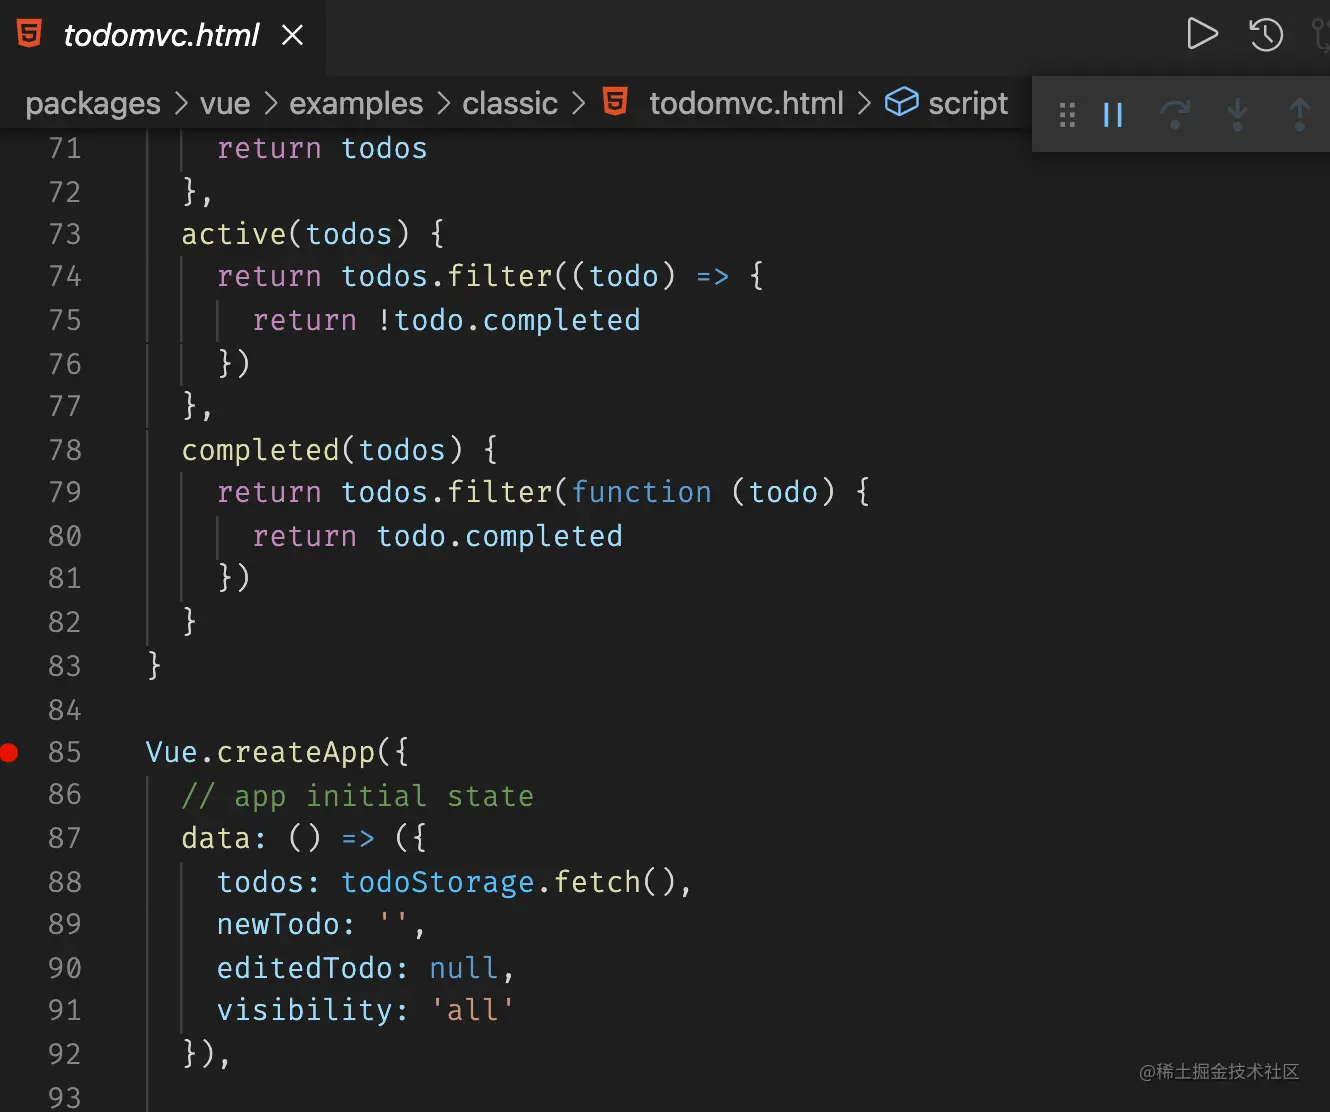Viewport: 1330px width, 1112px height.
Task: Run the file with the play button
Action: click(x=1202, y=34)
